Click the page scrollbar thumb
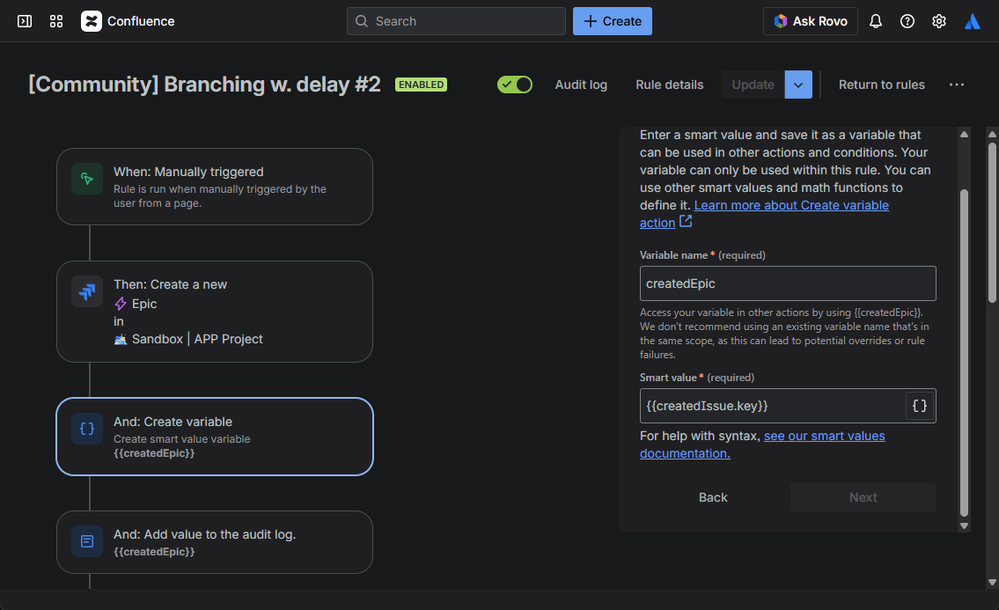Image resolution: width=999 pixels, height=610 pixels. click(992, 222)
